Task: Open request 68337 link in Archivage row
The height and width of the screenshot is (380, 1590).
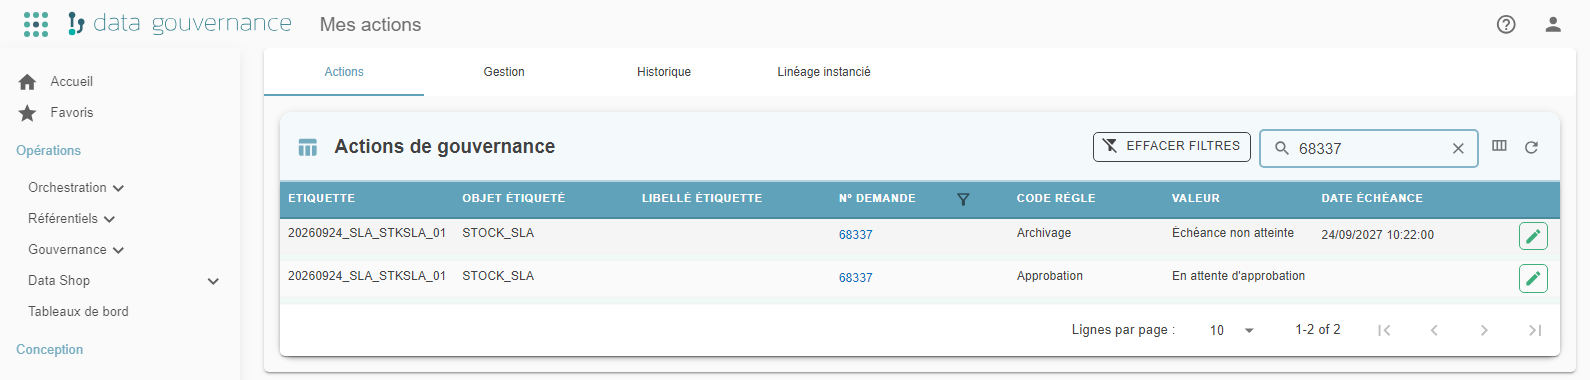Action: coord(855,235)
